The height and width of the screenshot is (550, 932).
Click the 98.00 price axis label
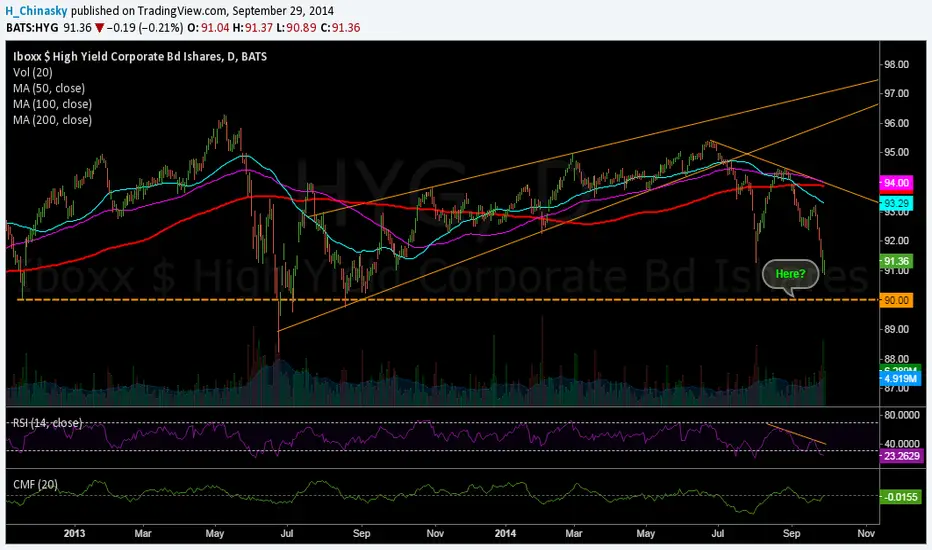tap(896, 64)
